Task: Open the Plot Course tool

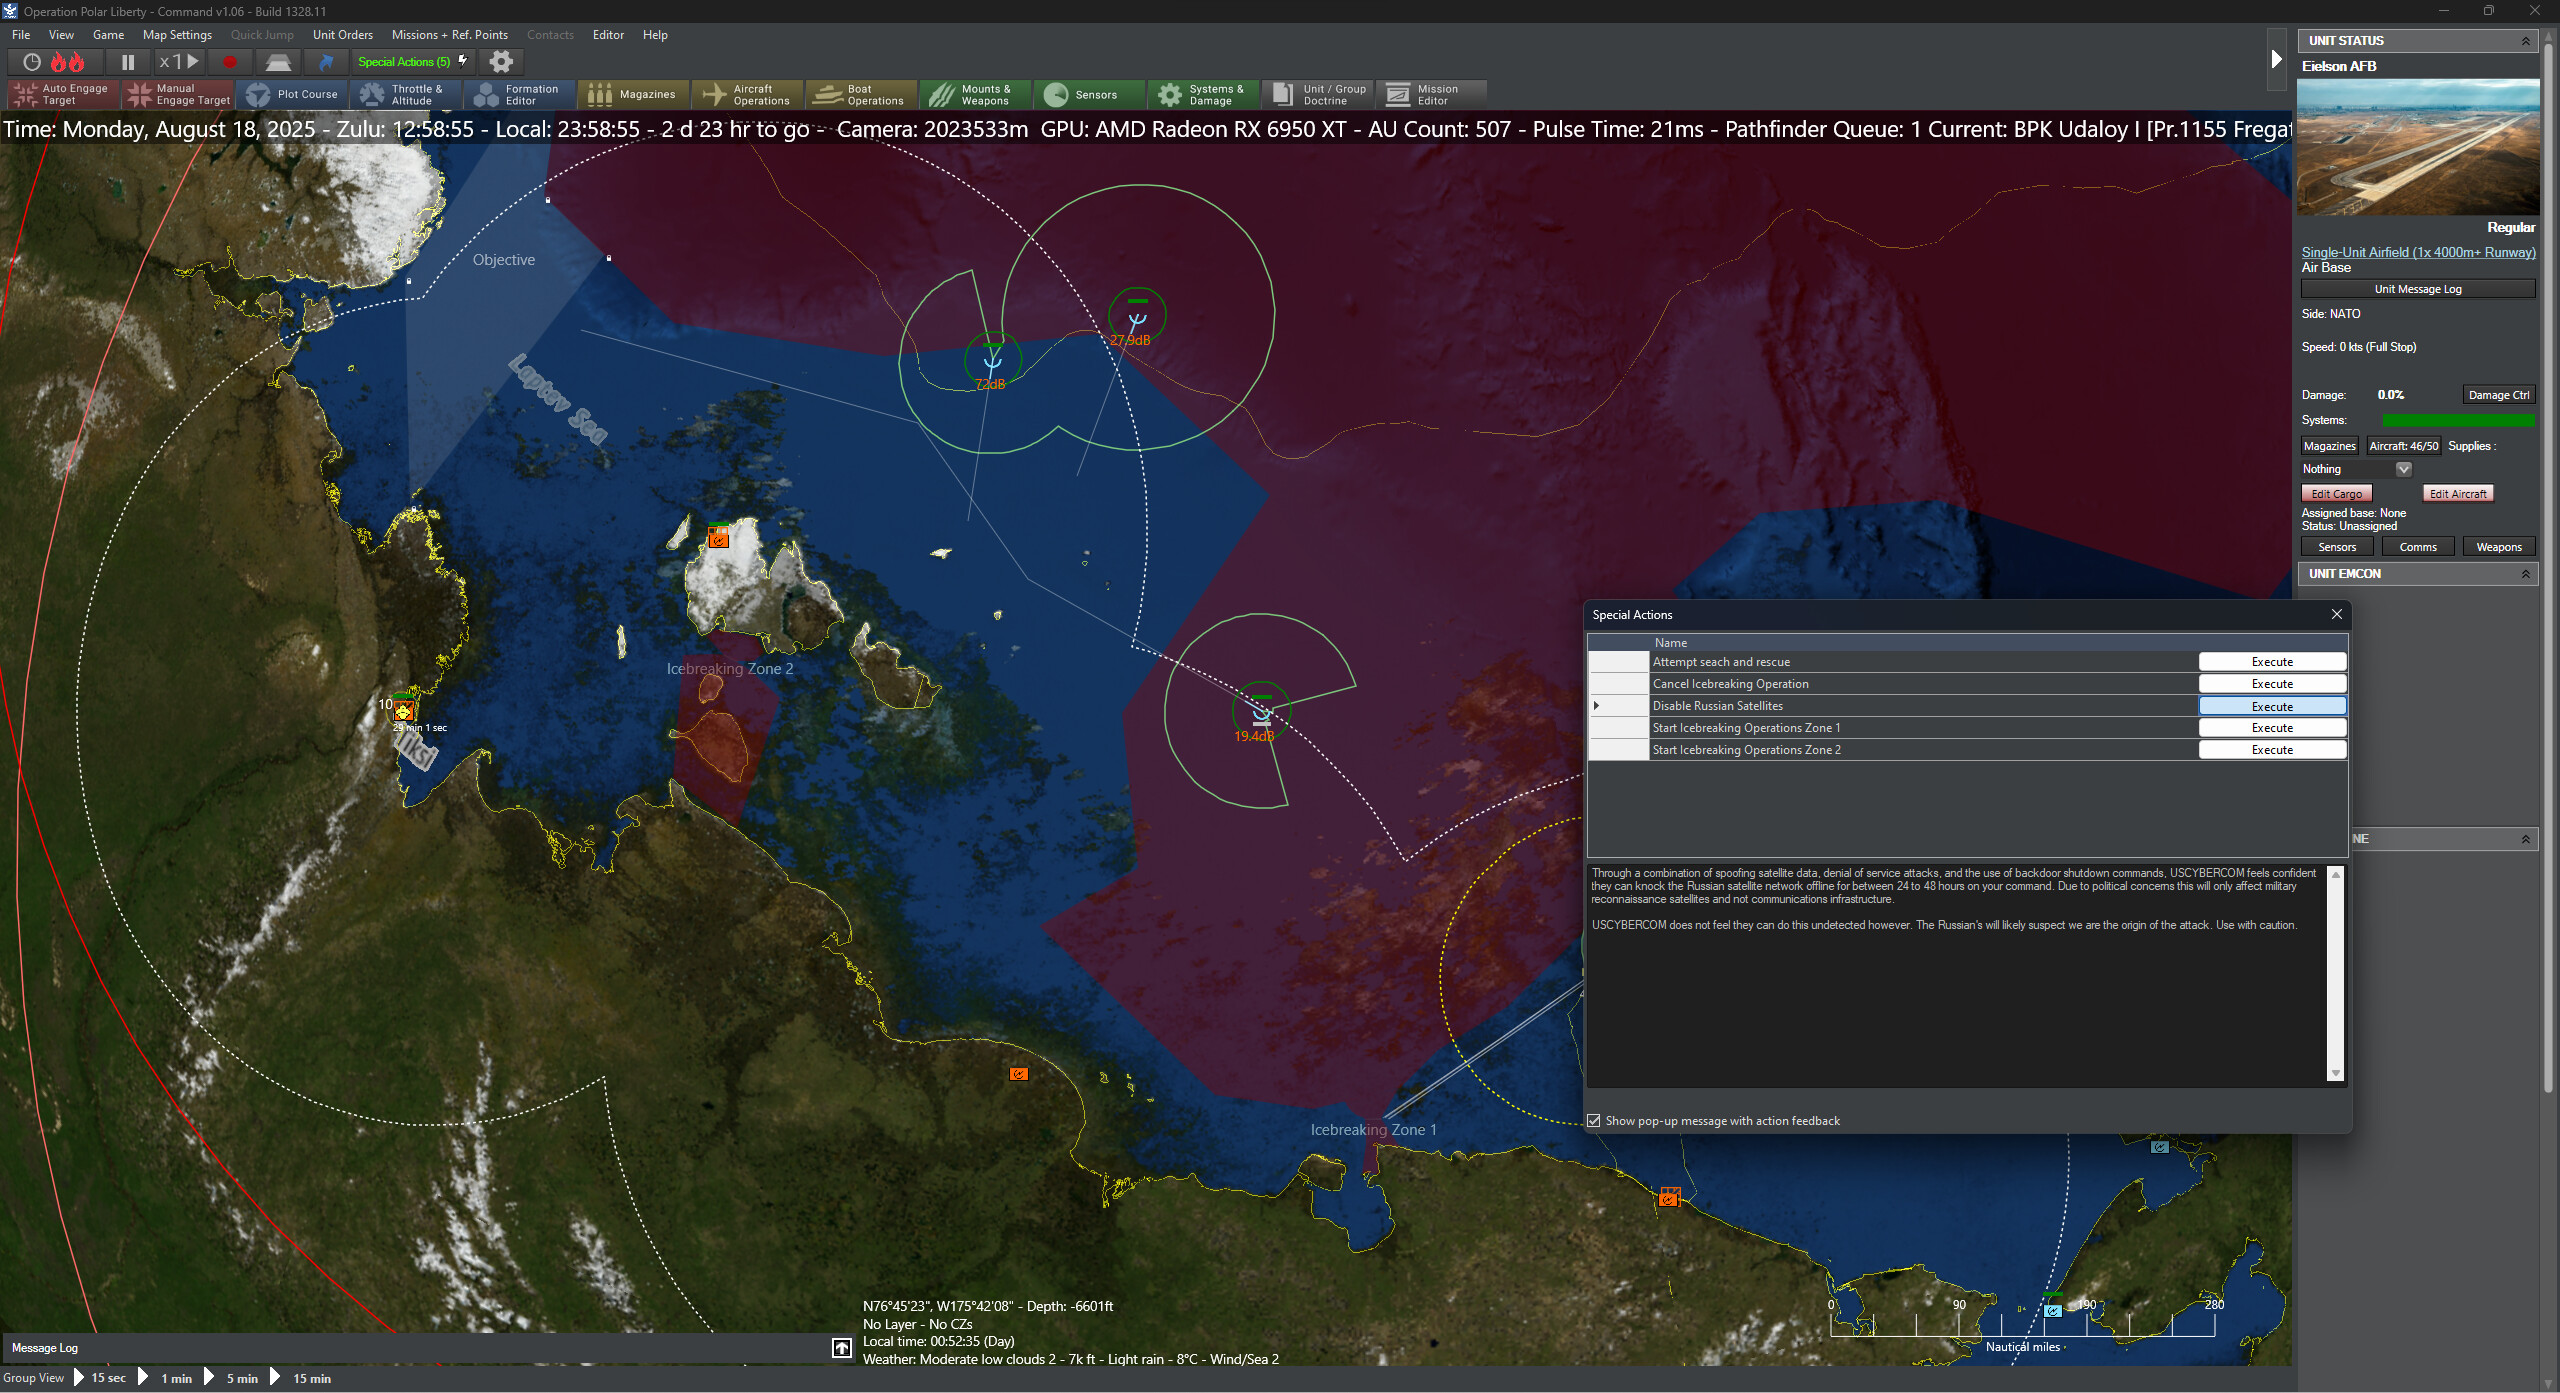Action: coord(292,93)
